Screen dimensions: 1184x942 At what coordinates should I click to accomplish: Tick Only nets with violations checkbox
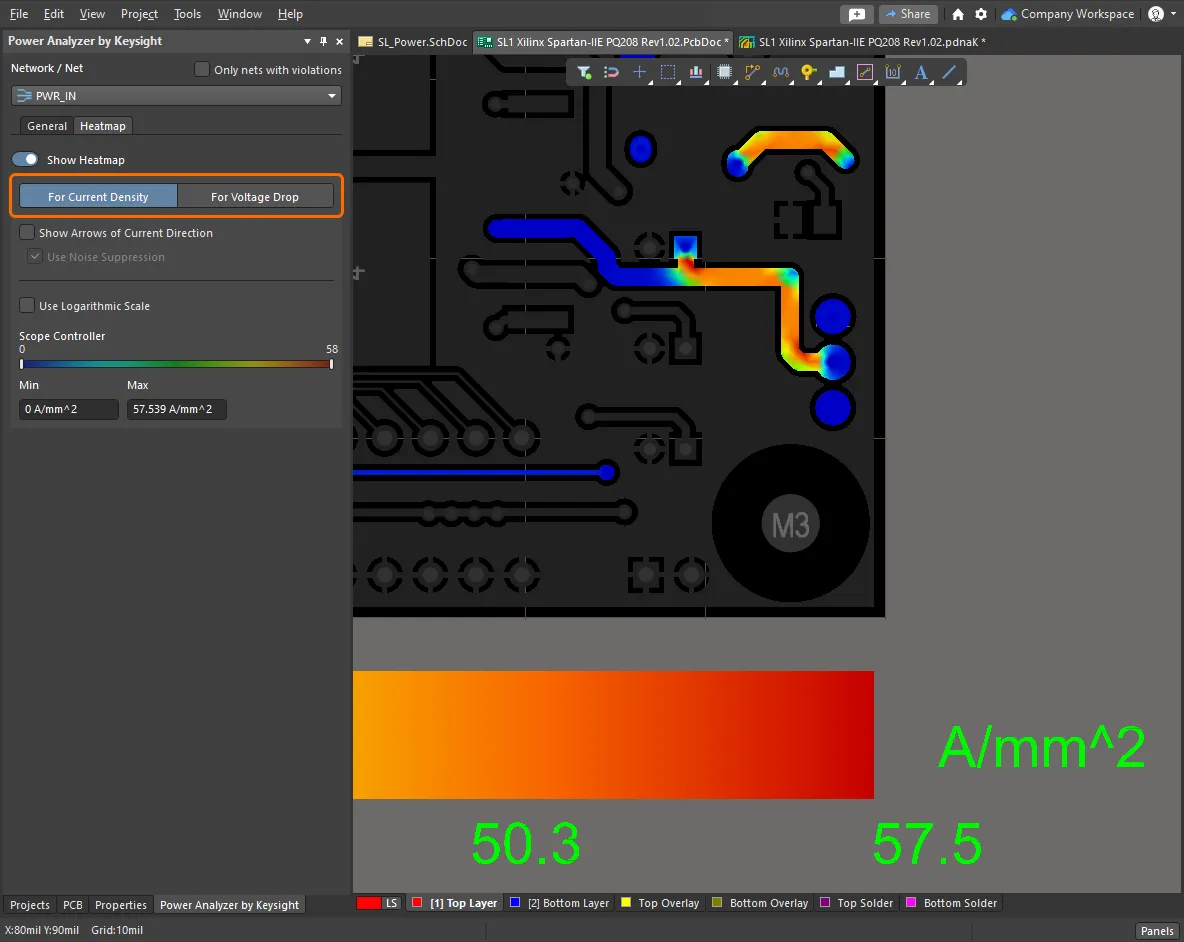202,70
